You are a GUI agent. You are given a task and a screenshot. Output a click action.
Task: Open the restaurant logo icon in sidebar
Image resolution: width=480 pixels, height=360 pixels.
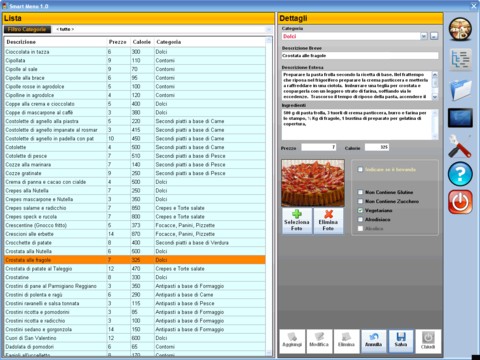coord(460,30)
